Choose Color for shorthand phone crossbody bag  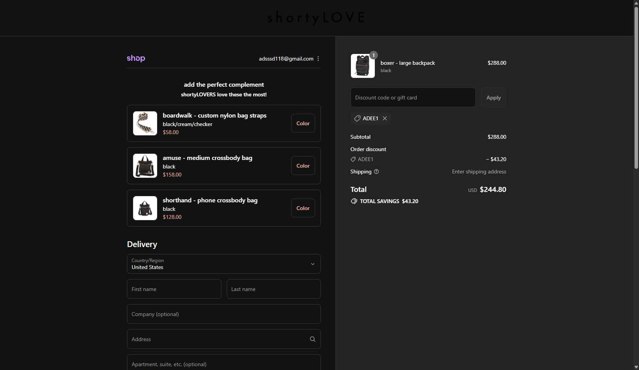303,208
